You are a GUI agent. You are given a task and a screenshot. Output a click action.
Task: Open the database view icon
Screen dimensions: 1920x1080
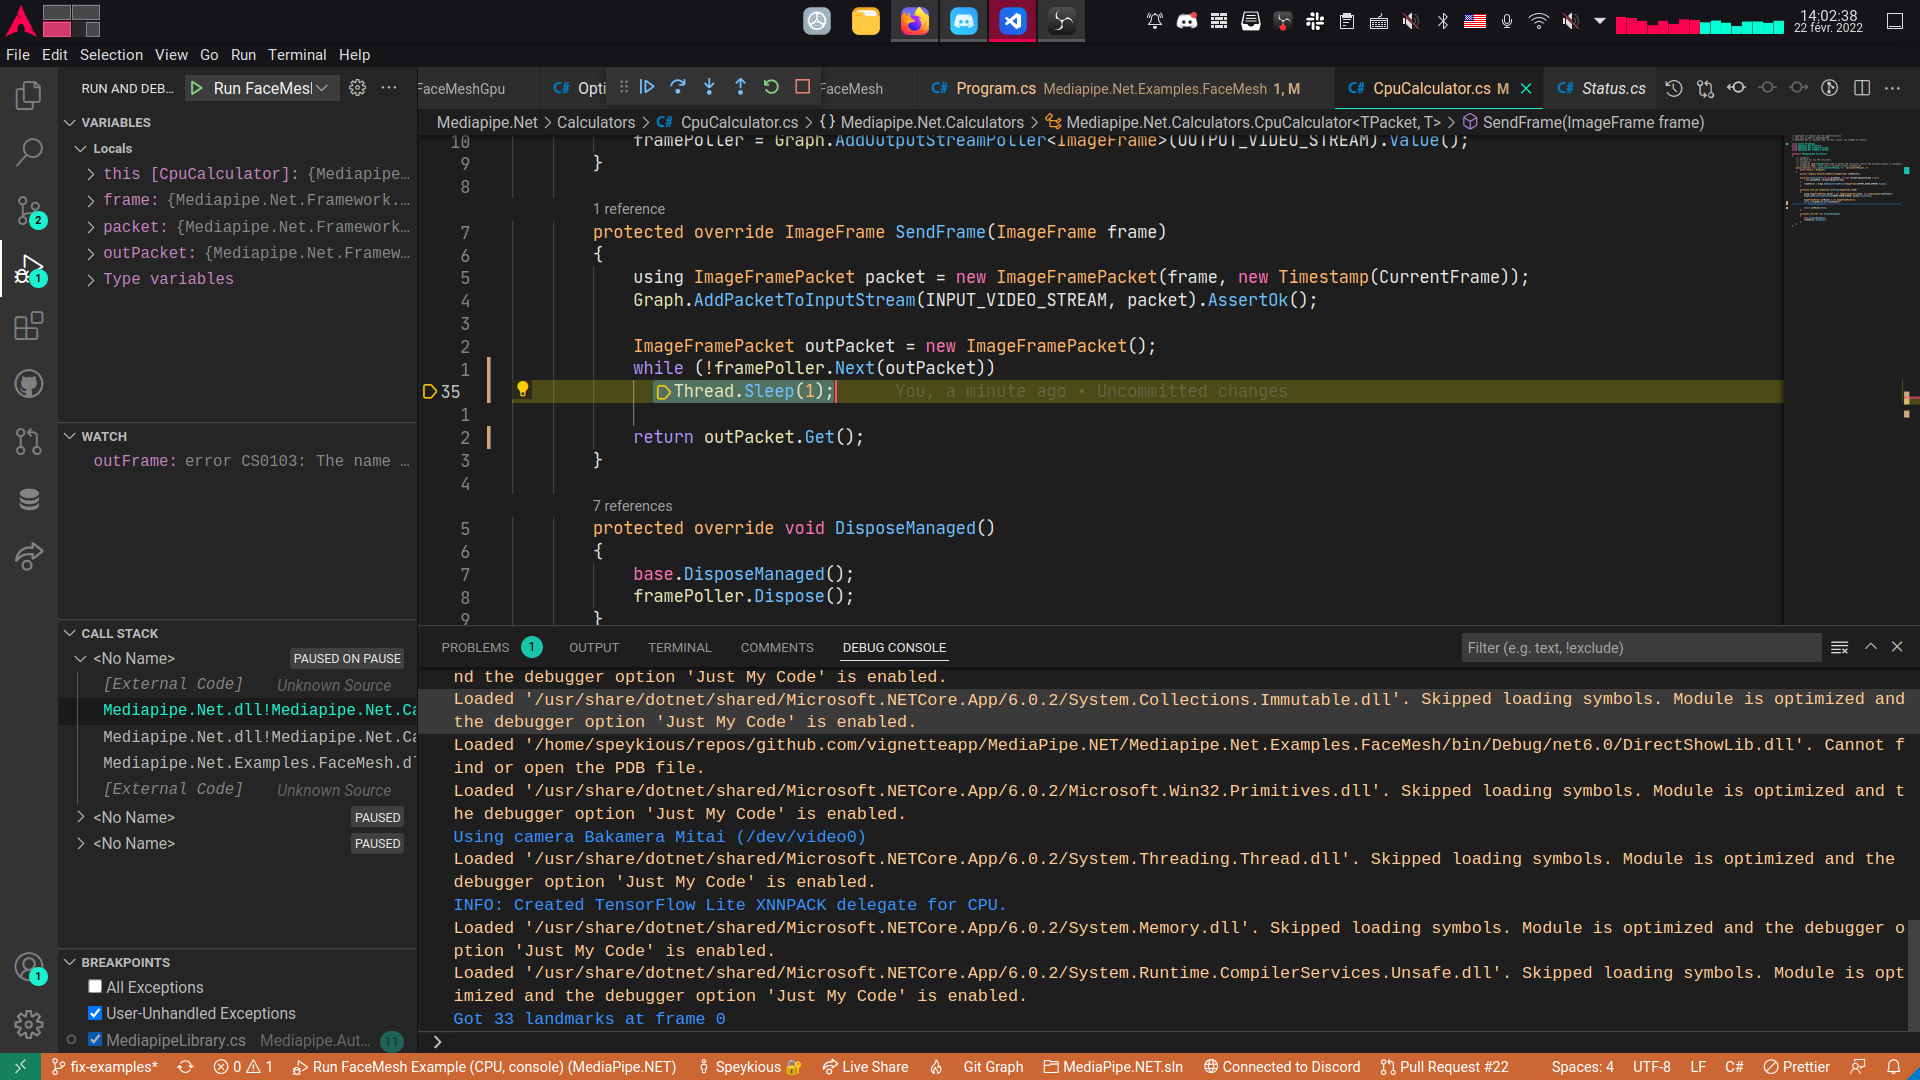(29, 499)
